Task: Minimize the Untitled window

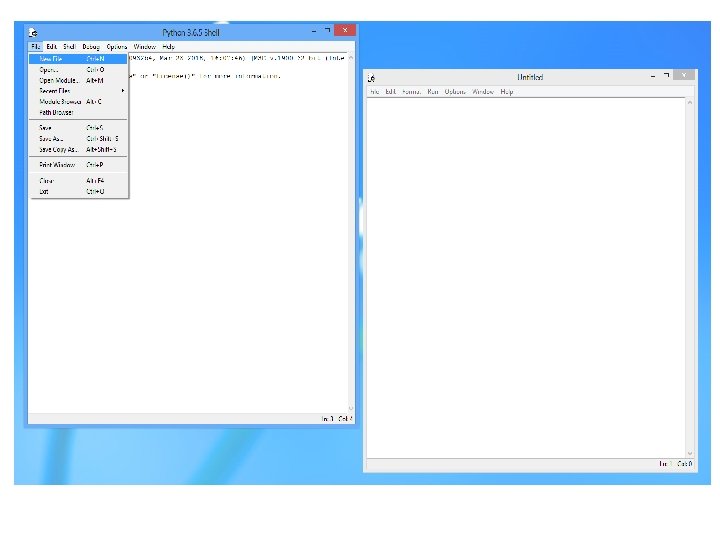Action: click(x=652, y=76)
